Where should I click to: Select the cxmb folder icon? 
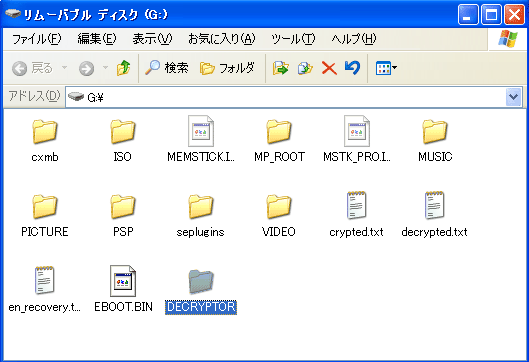[45, 131]
